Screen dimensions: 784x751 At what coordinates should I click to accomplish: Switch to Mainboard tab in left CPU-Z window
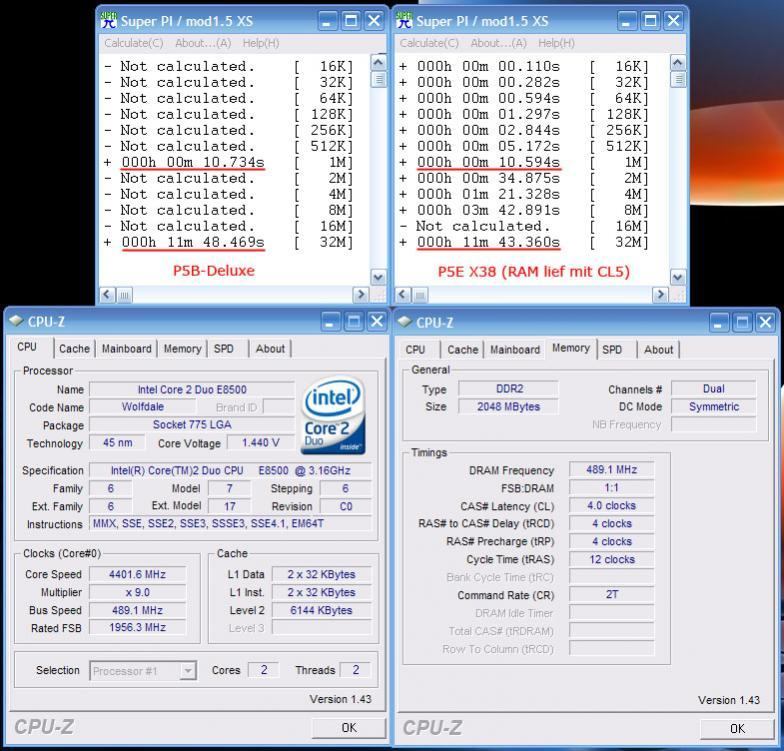[x=126, y=348]
